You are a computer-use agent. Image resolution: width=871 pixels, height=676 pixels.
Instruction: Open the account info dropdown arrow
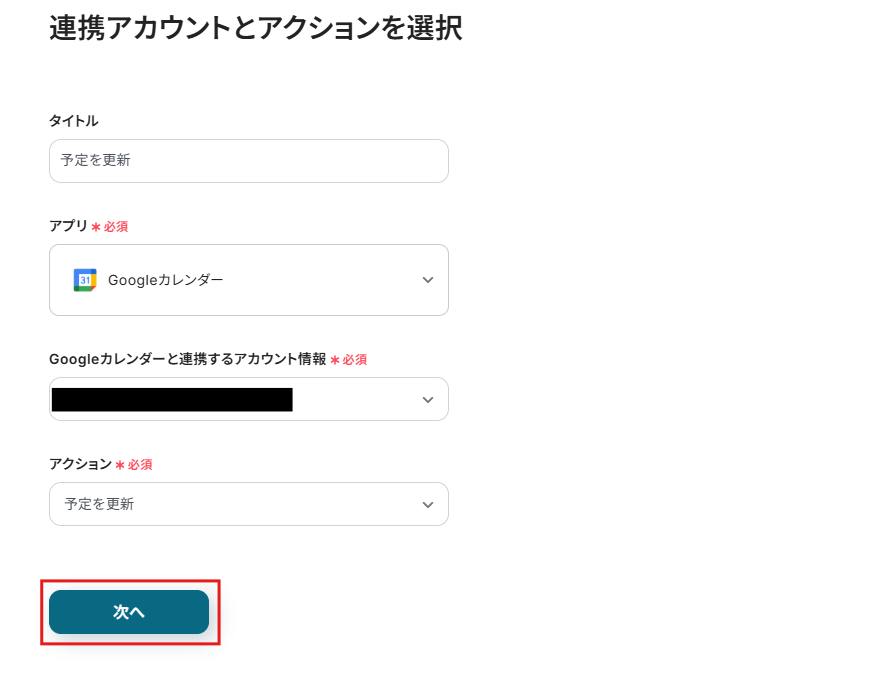pos(428,400)
